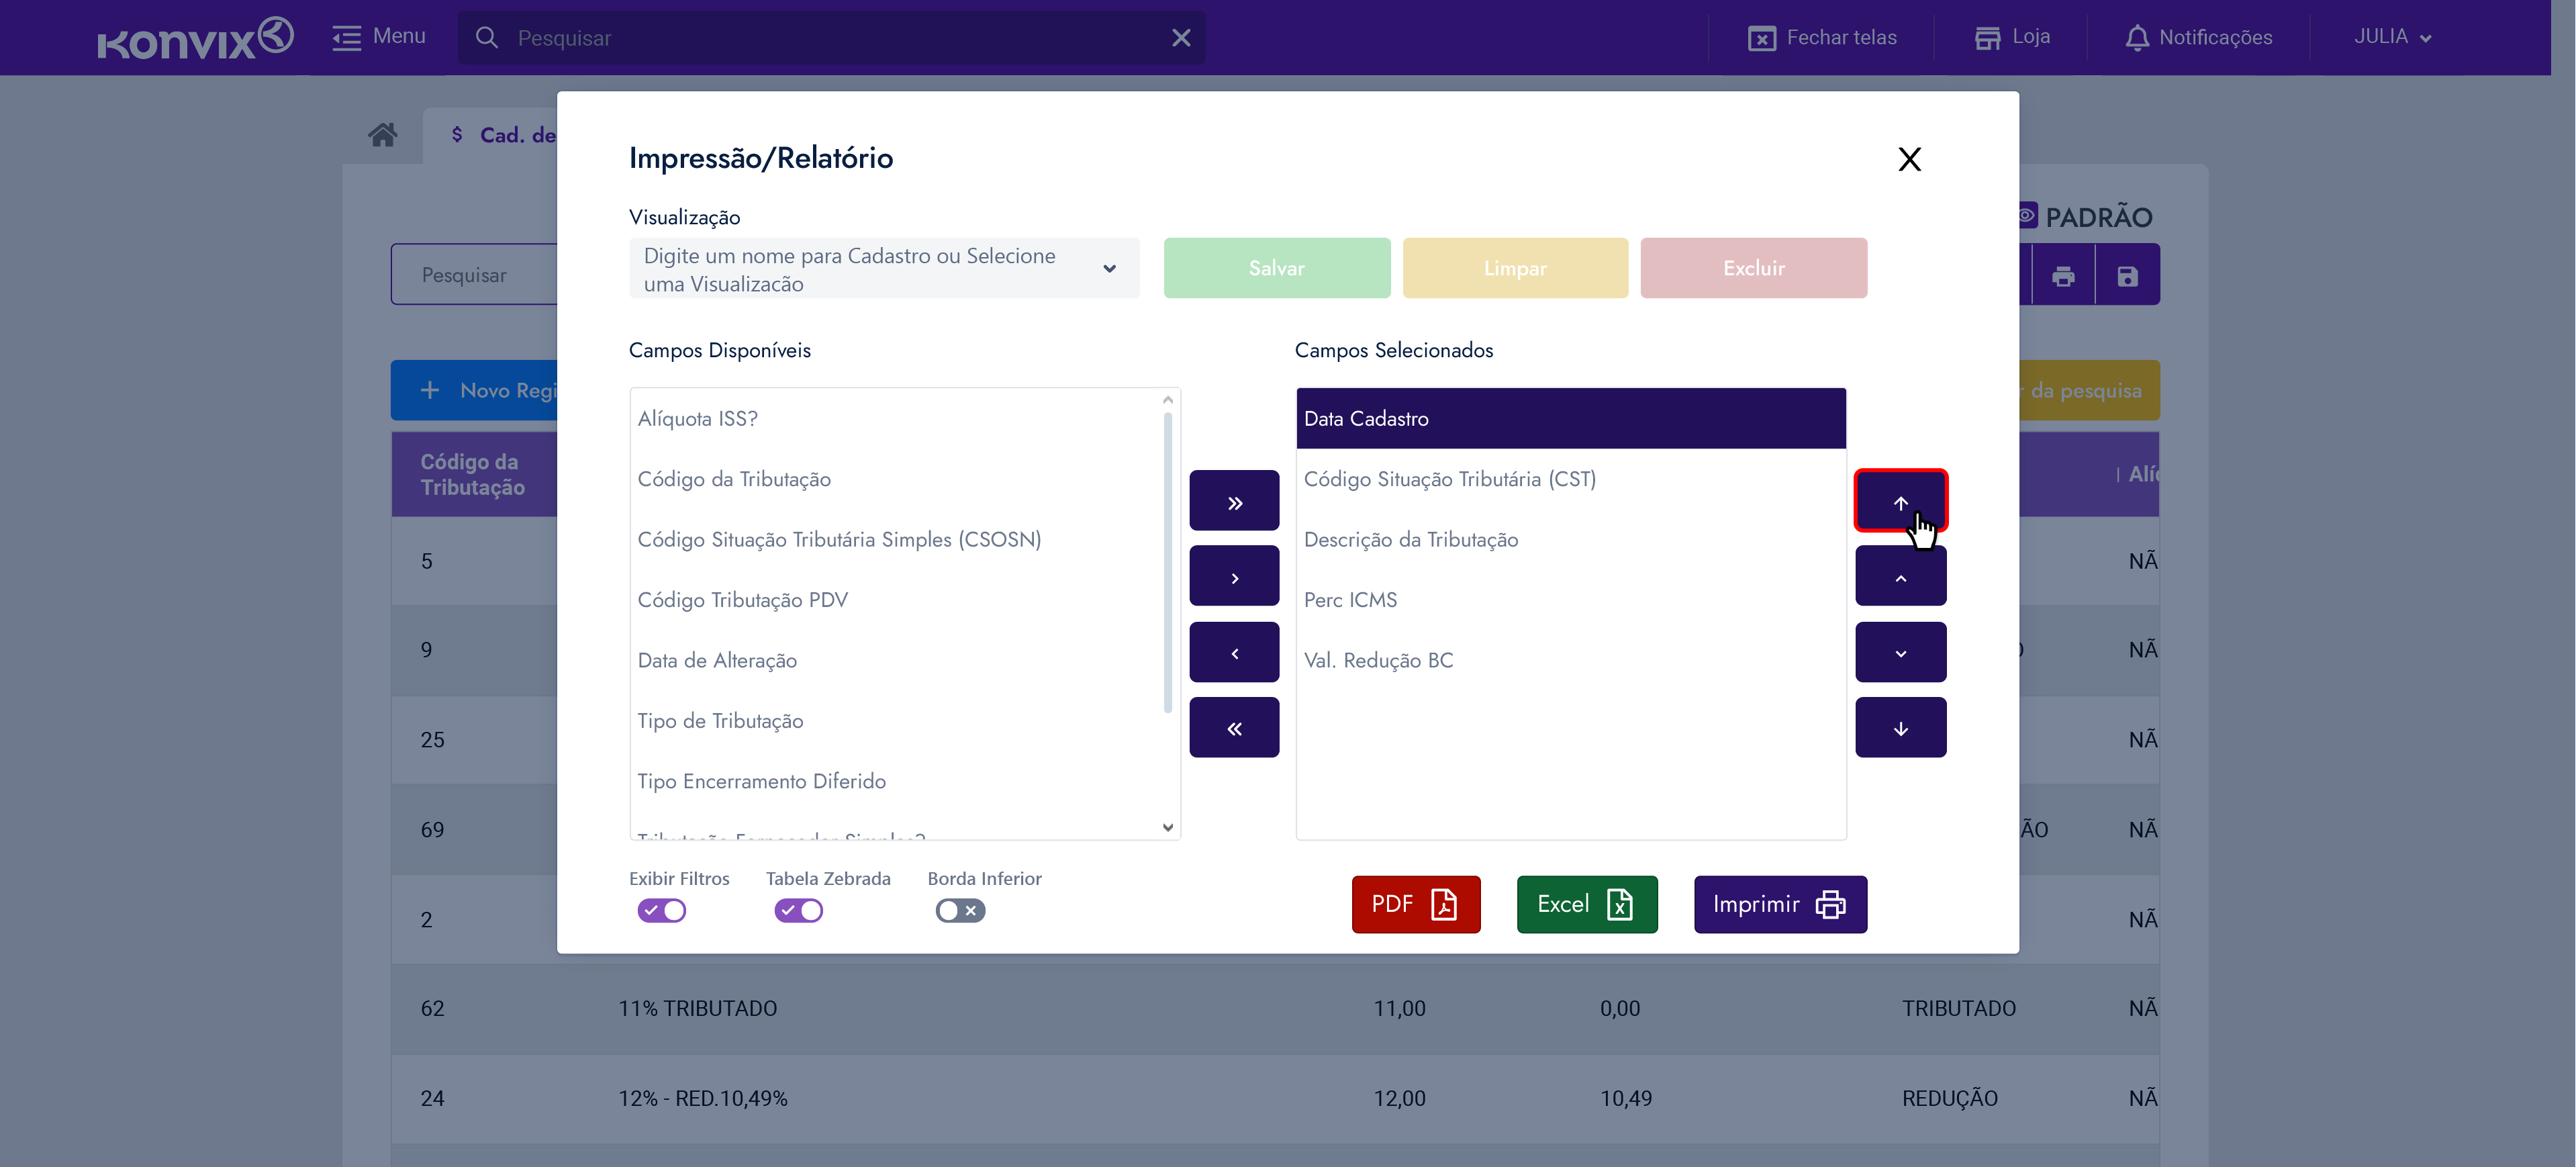This screenshot has height=1167, width=2576.
Task: Enable the Borda Inferior toggle
Action: (x=959, y=910)
